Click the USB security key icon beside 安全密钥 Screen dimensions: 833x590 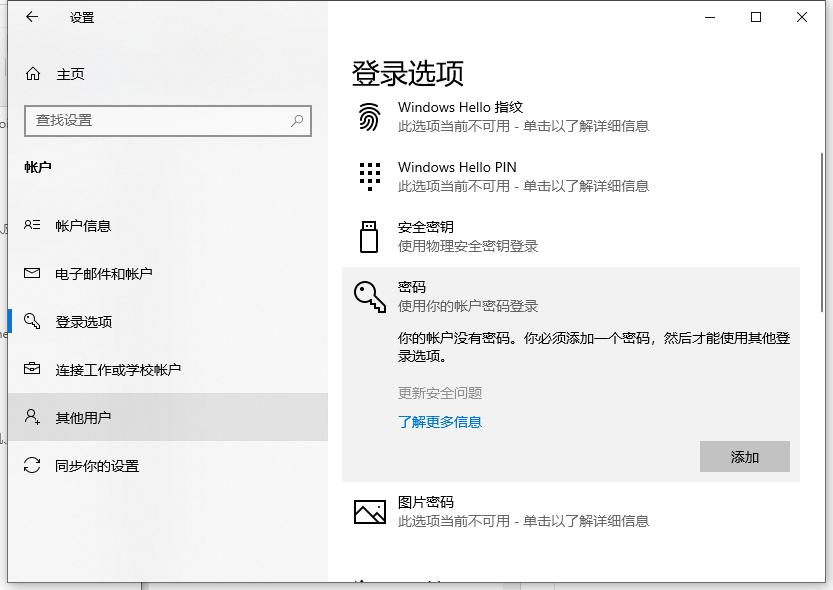[x=370, y=236]
